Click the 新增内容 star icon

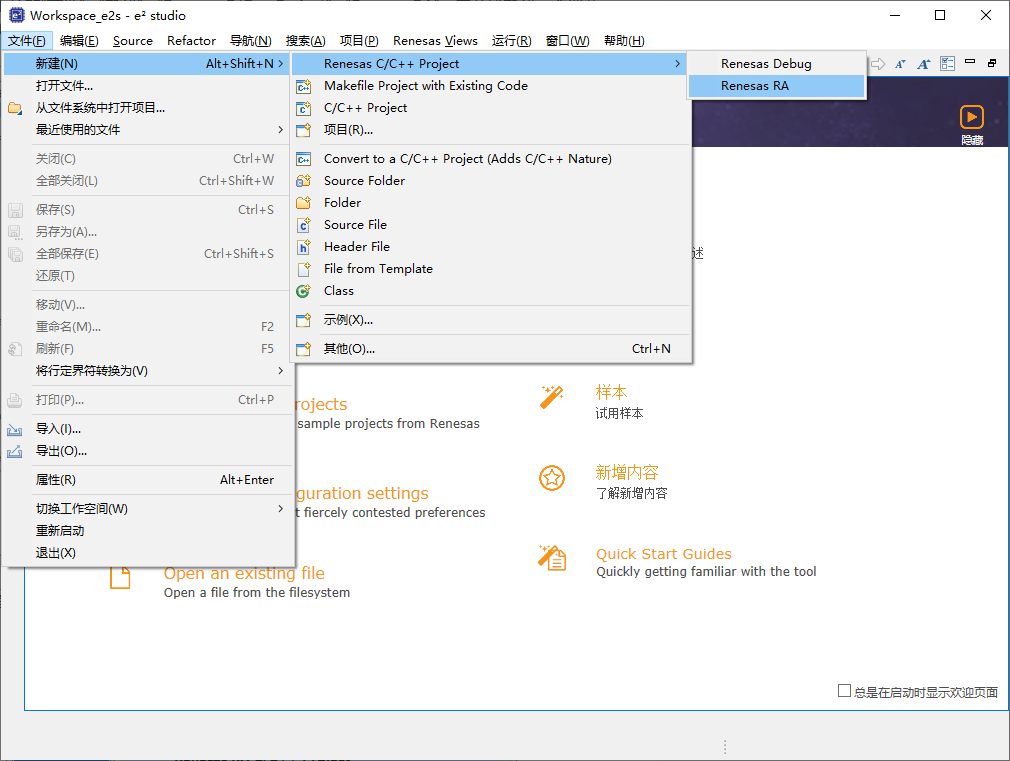(x=552, y=477)
